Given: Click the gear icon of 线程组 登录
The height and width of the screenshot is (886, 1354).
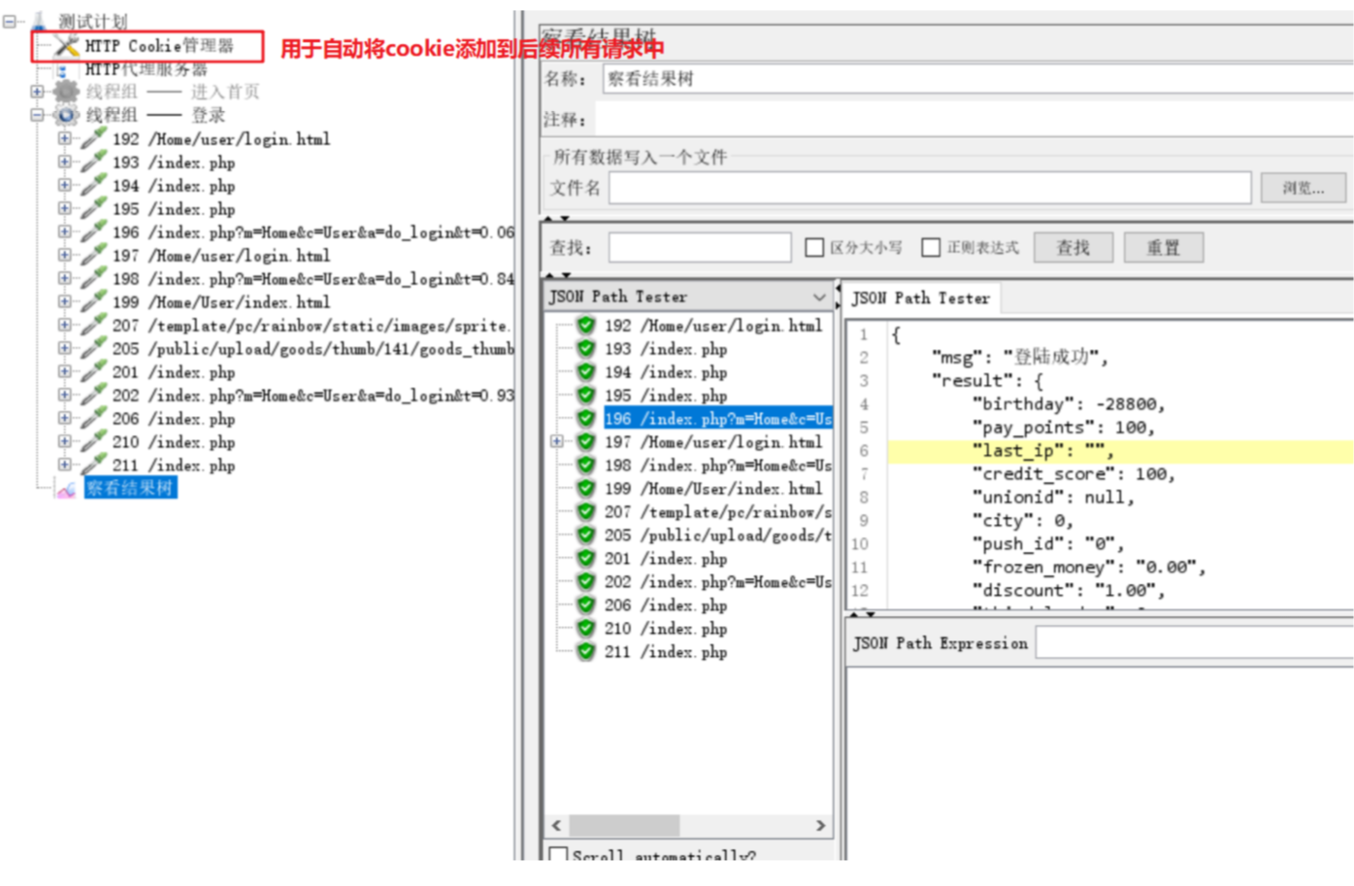Looking at the screenshot, I should [67, 115].
